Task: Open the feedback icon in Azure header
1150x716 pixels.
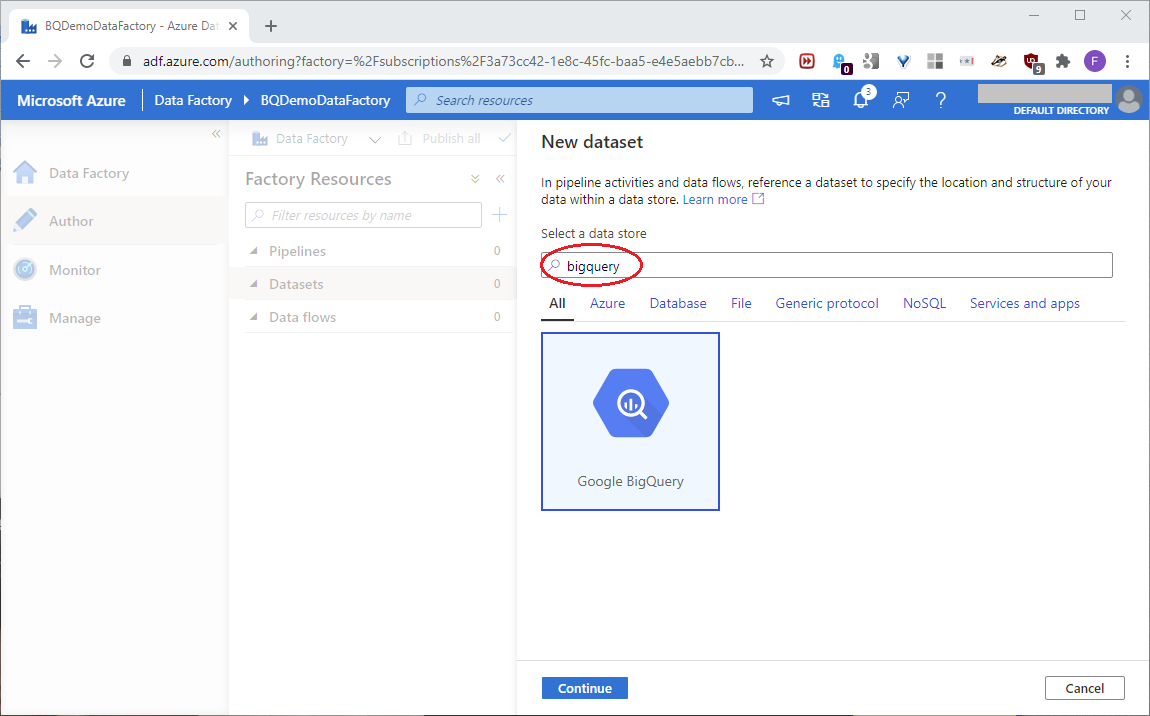Action: [x=900, y=100]
